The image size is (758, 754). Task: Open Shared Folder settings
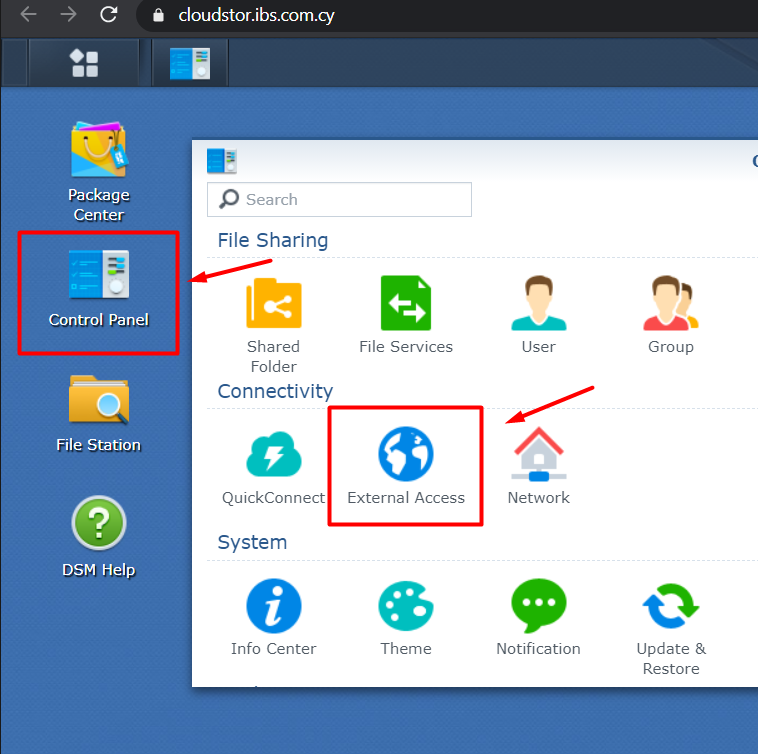(274, 324)
